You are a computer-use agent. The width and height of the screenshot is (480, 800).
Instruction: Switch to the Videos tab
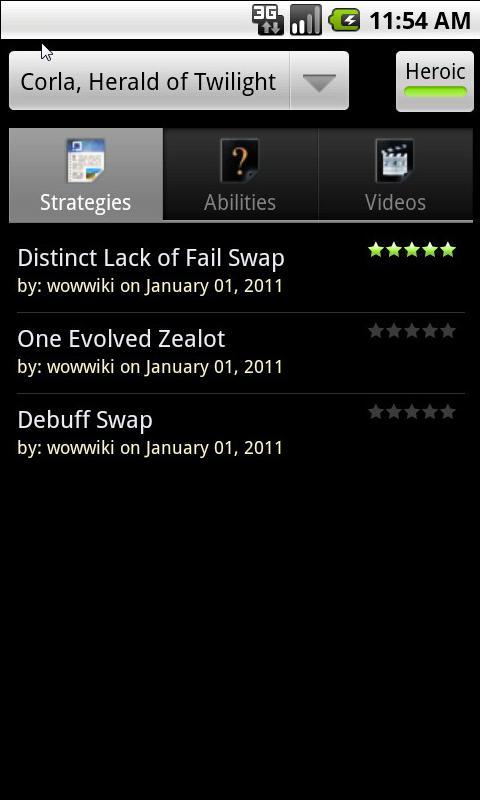(x=395, y=174)
